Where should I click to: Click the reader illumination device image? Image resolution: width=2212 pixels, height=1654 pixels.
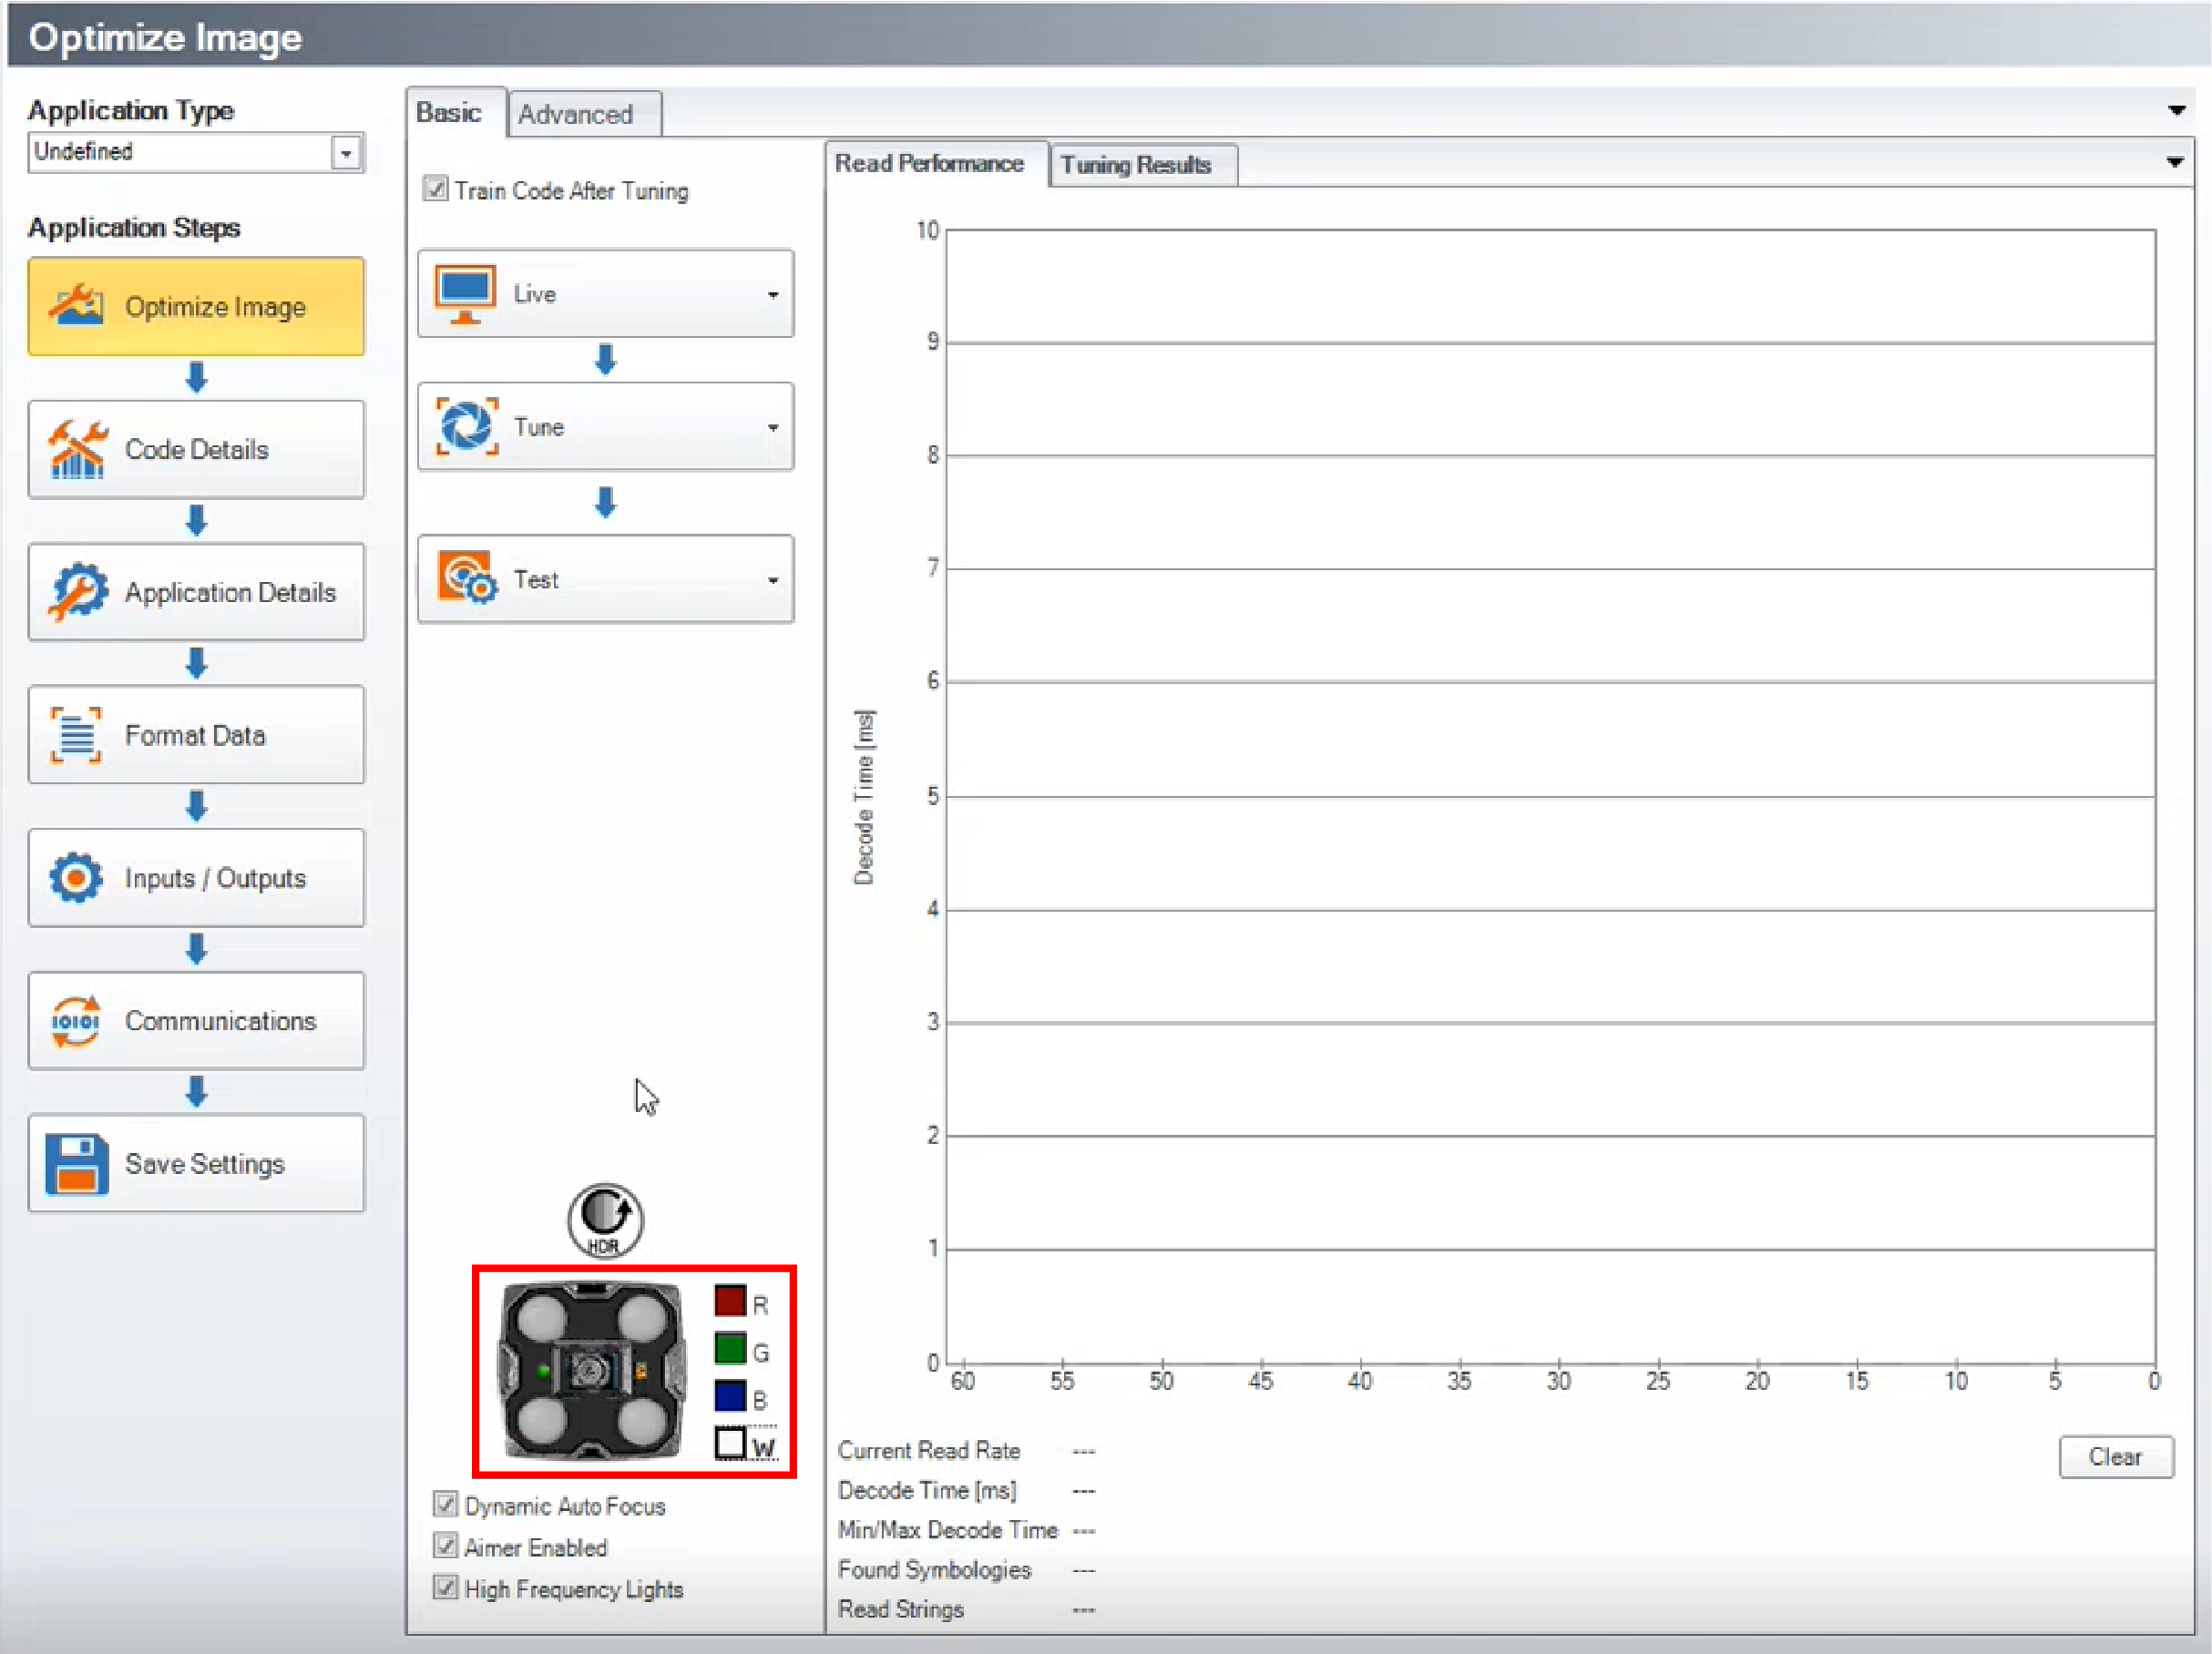coord(593,1371)
